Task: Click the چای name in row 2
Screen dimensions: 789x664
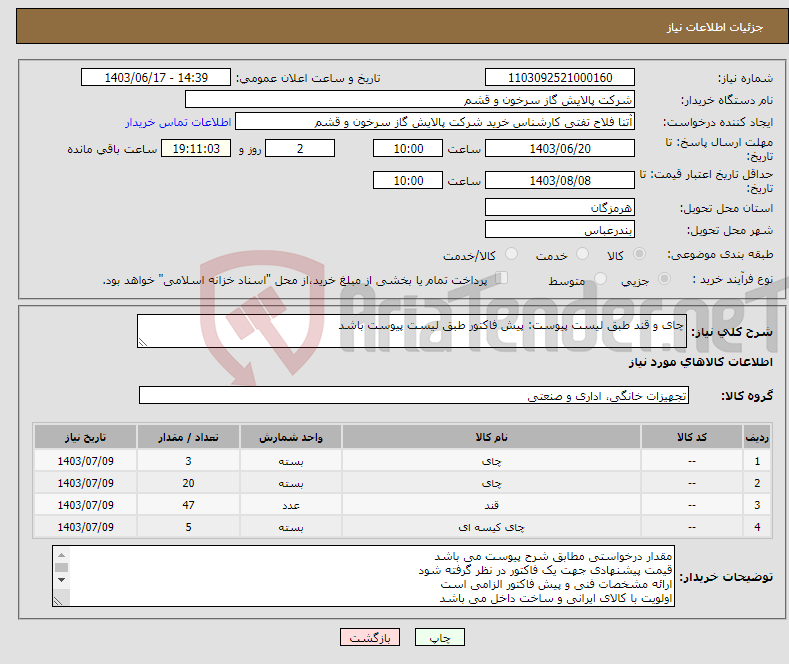Action: [x=491, y=483]
